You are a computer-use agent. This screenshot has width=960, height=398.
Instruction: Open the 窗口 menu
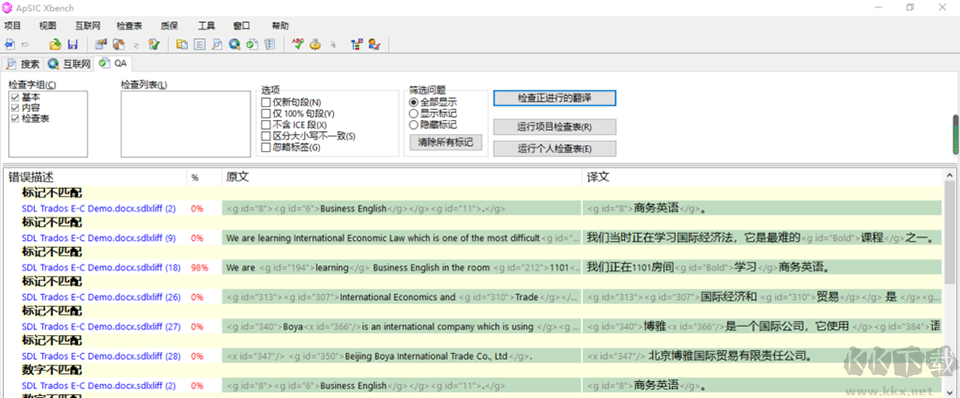click(x=242, y=26)
